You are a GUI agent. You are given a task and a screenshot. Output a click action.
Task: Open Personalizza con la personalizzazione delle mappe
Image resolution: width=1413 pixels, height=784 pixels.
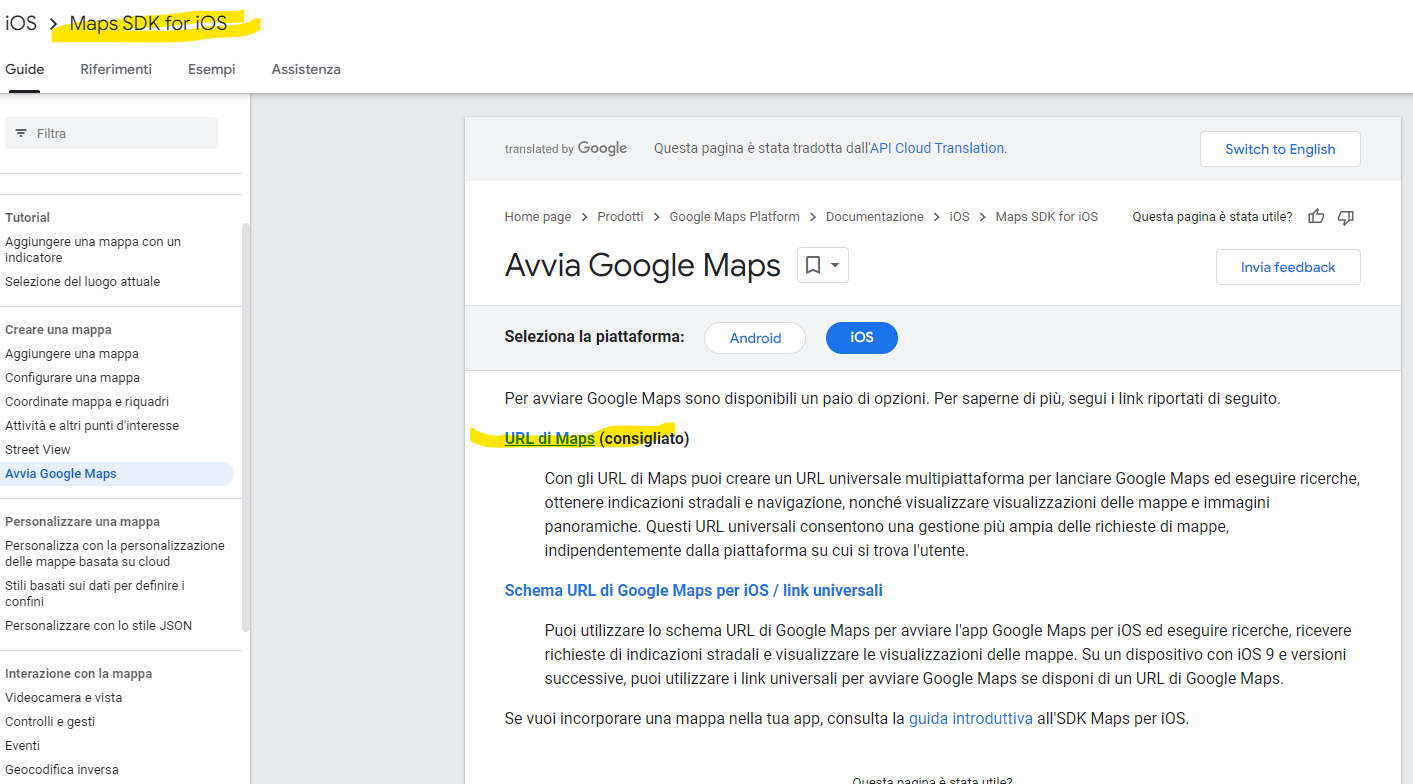pos(115,554)
